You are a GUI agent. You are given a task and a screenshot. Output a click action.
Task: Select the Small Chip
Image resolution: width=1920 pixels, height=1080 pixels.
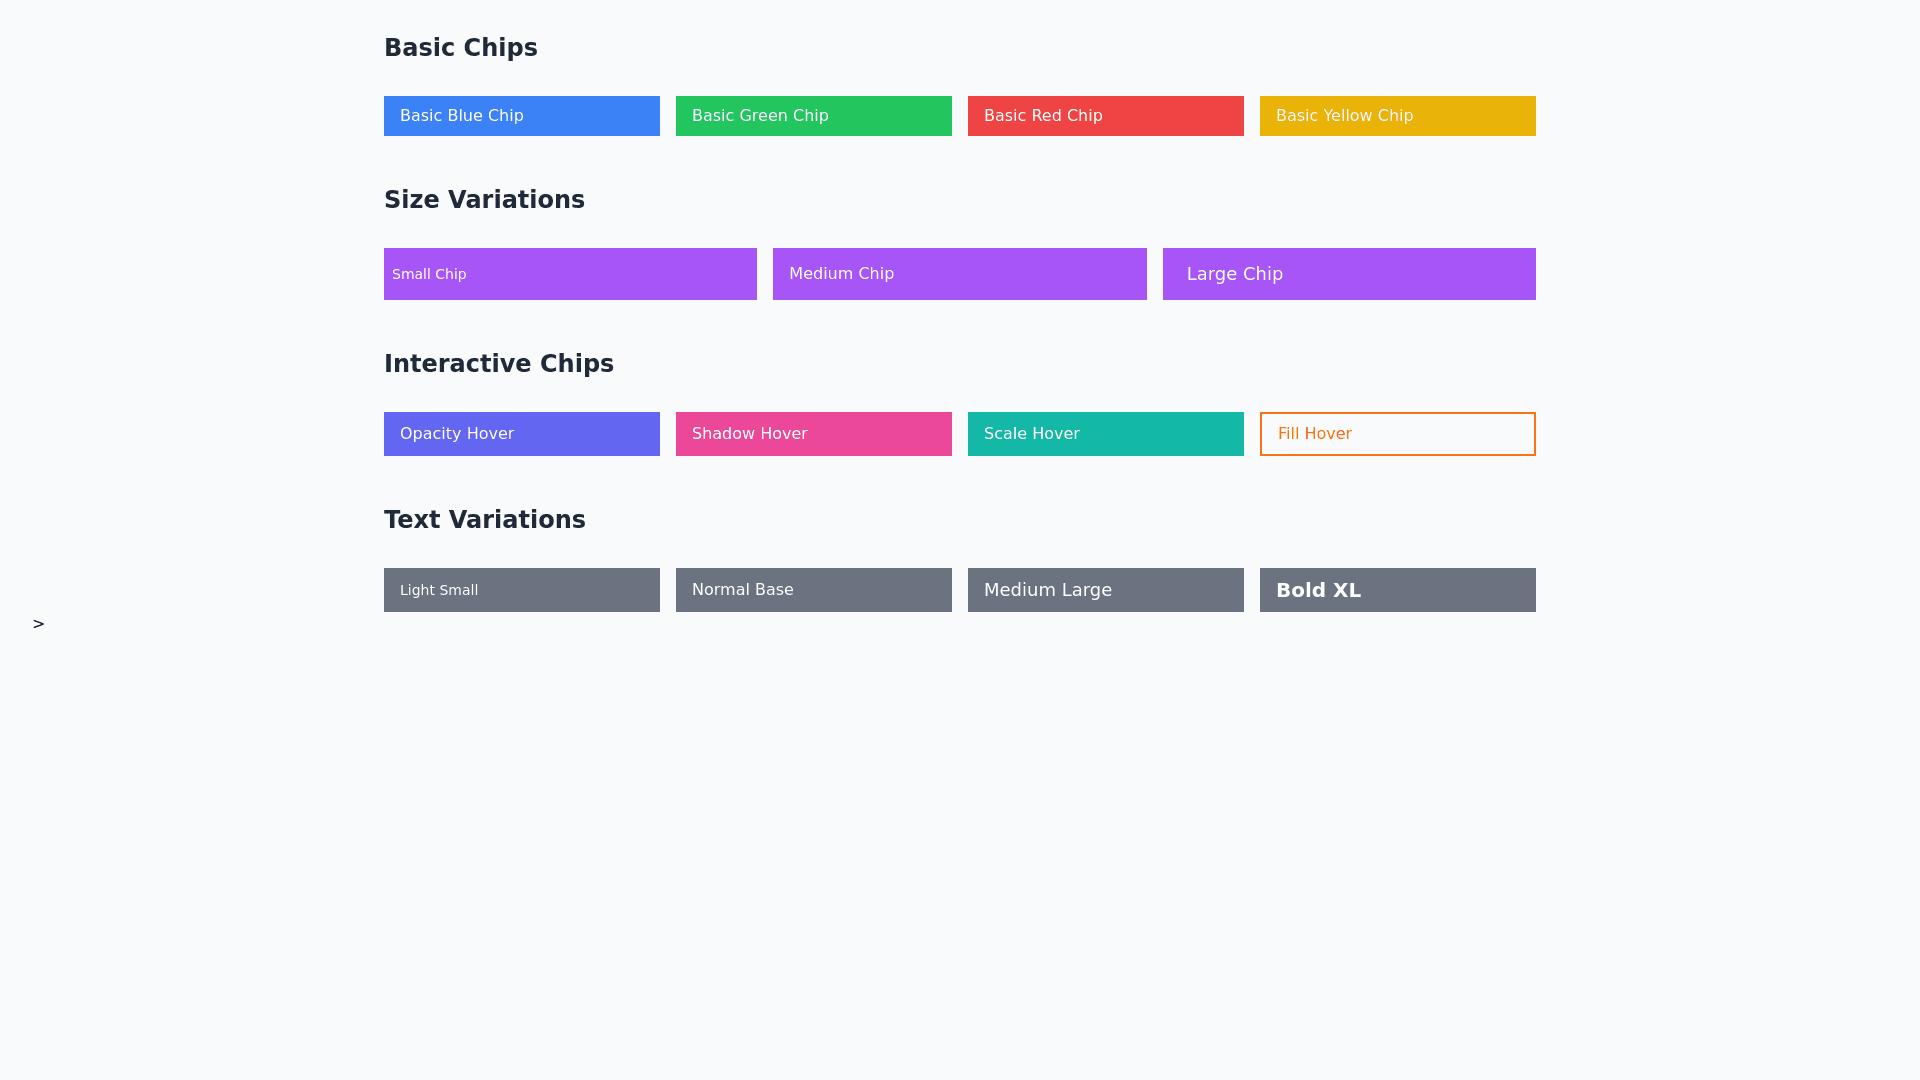click(x=570, y=274)
